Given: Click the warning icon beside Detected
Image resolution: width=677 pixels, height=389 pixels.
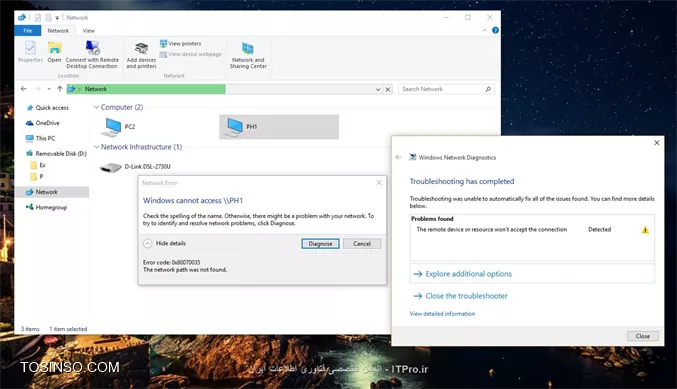Looking at the screenshot, I should pos(645,230).
